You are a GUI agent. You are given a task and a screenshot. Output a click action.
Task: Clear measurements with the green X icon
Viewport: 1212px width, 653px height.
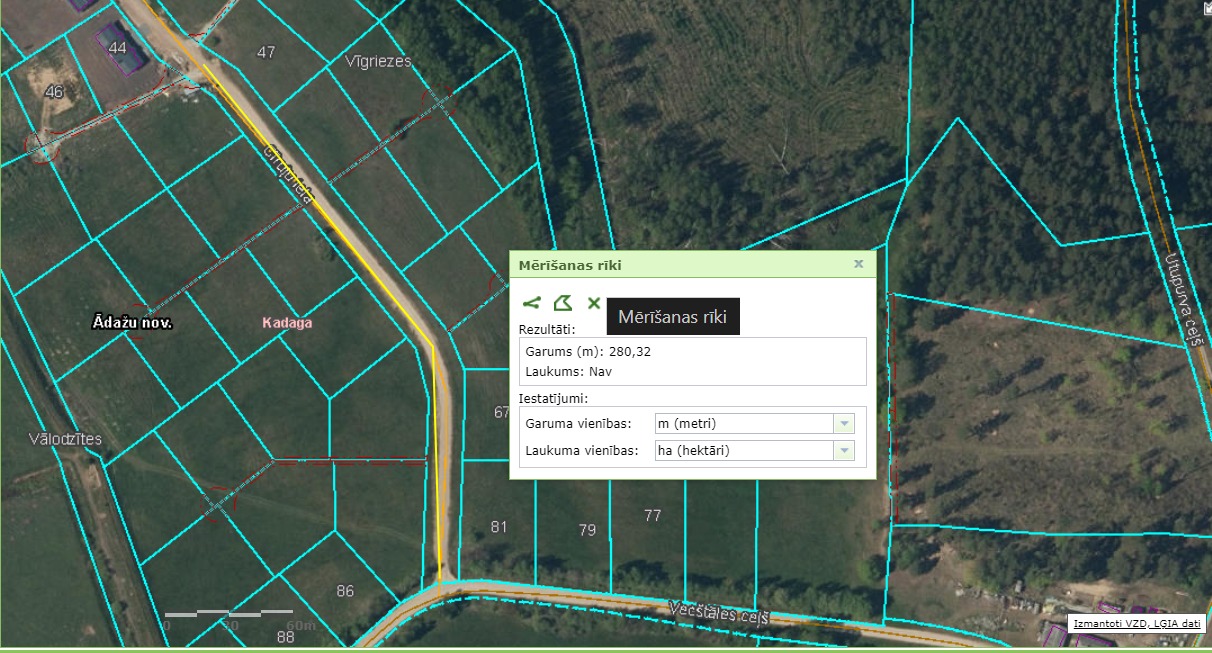pos(594,303)
